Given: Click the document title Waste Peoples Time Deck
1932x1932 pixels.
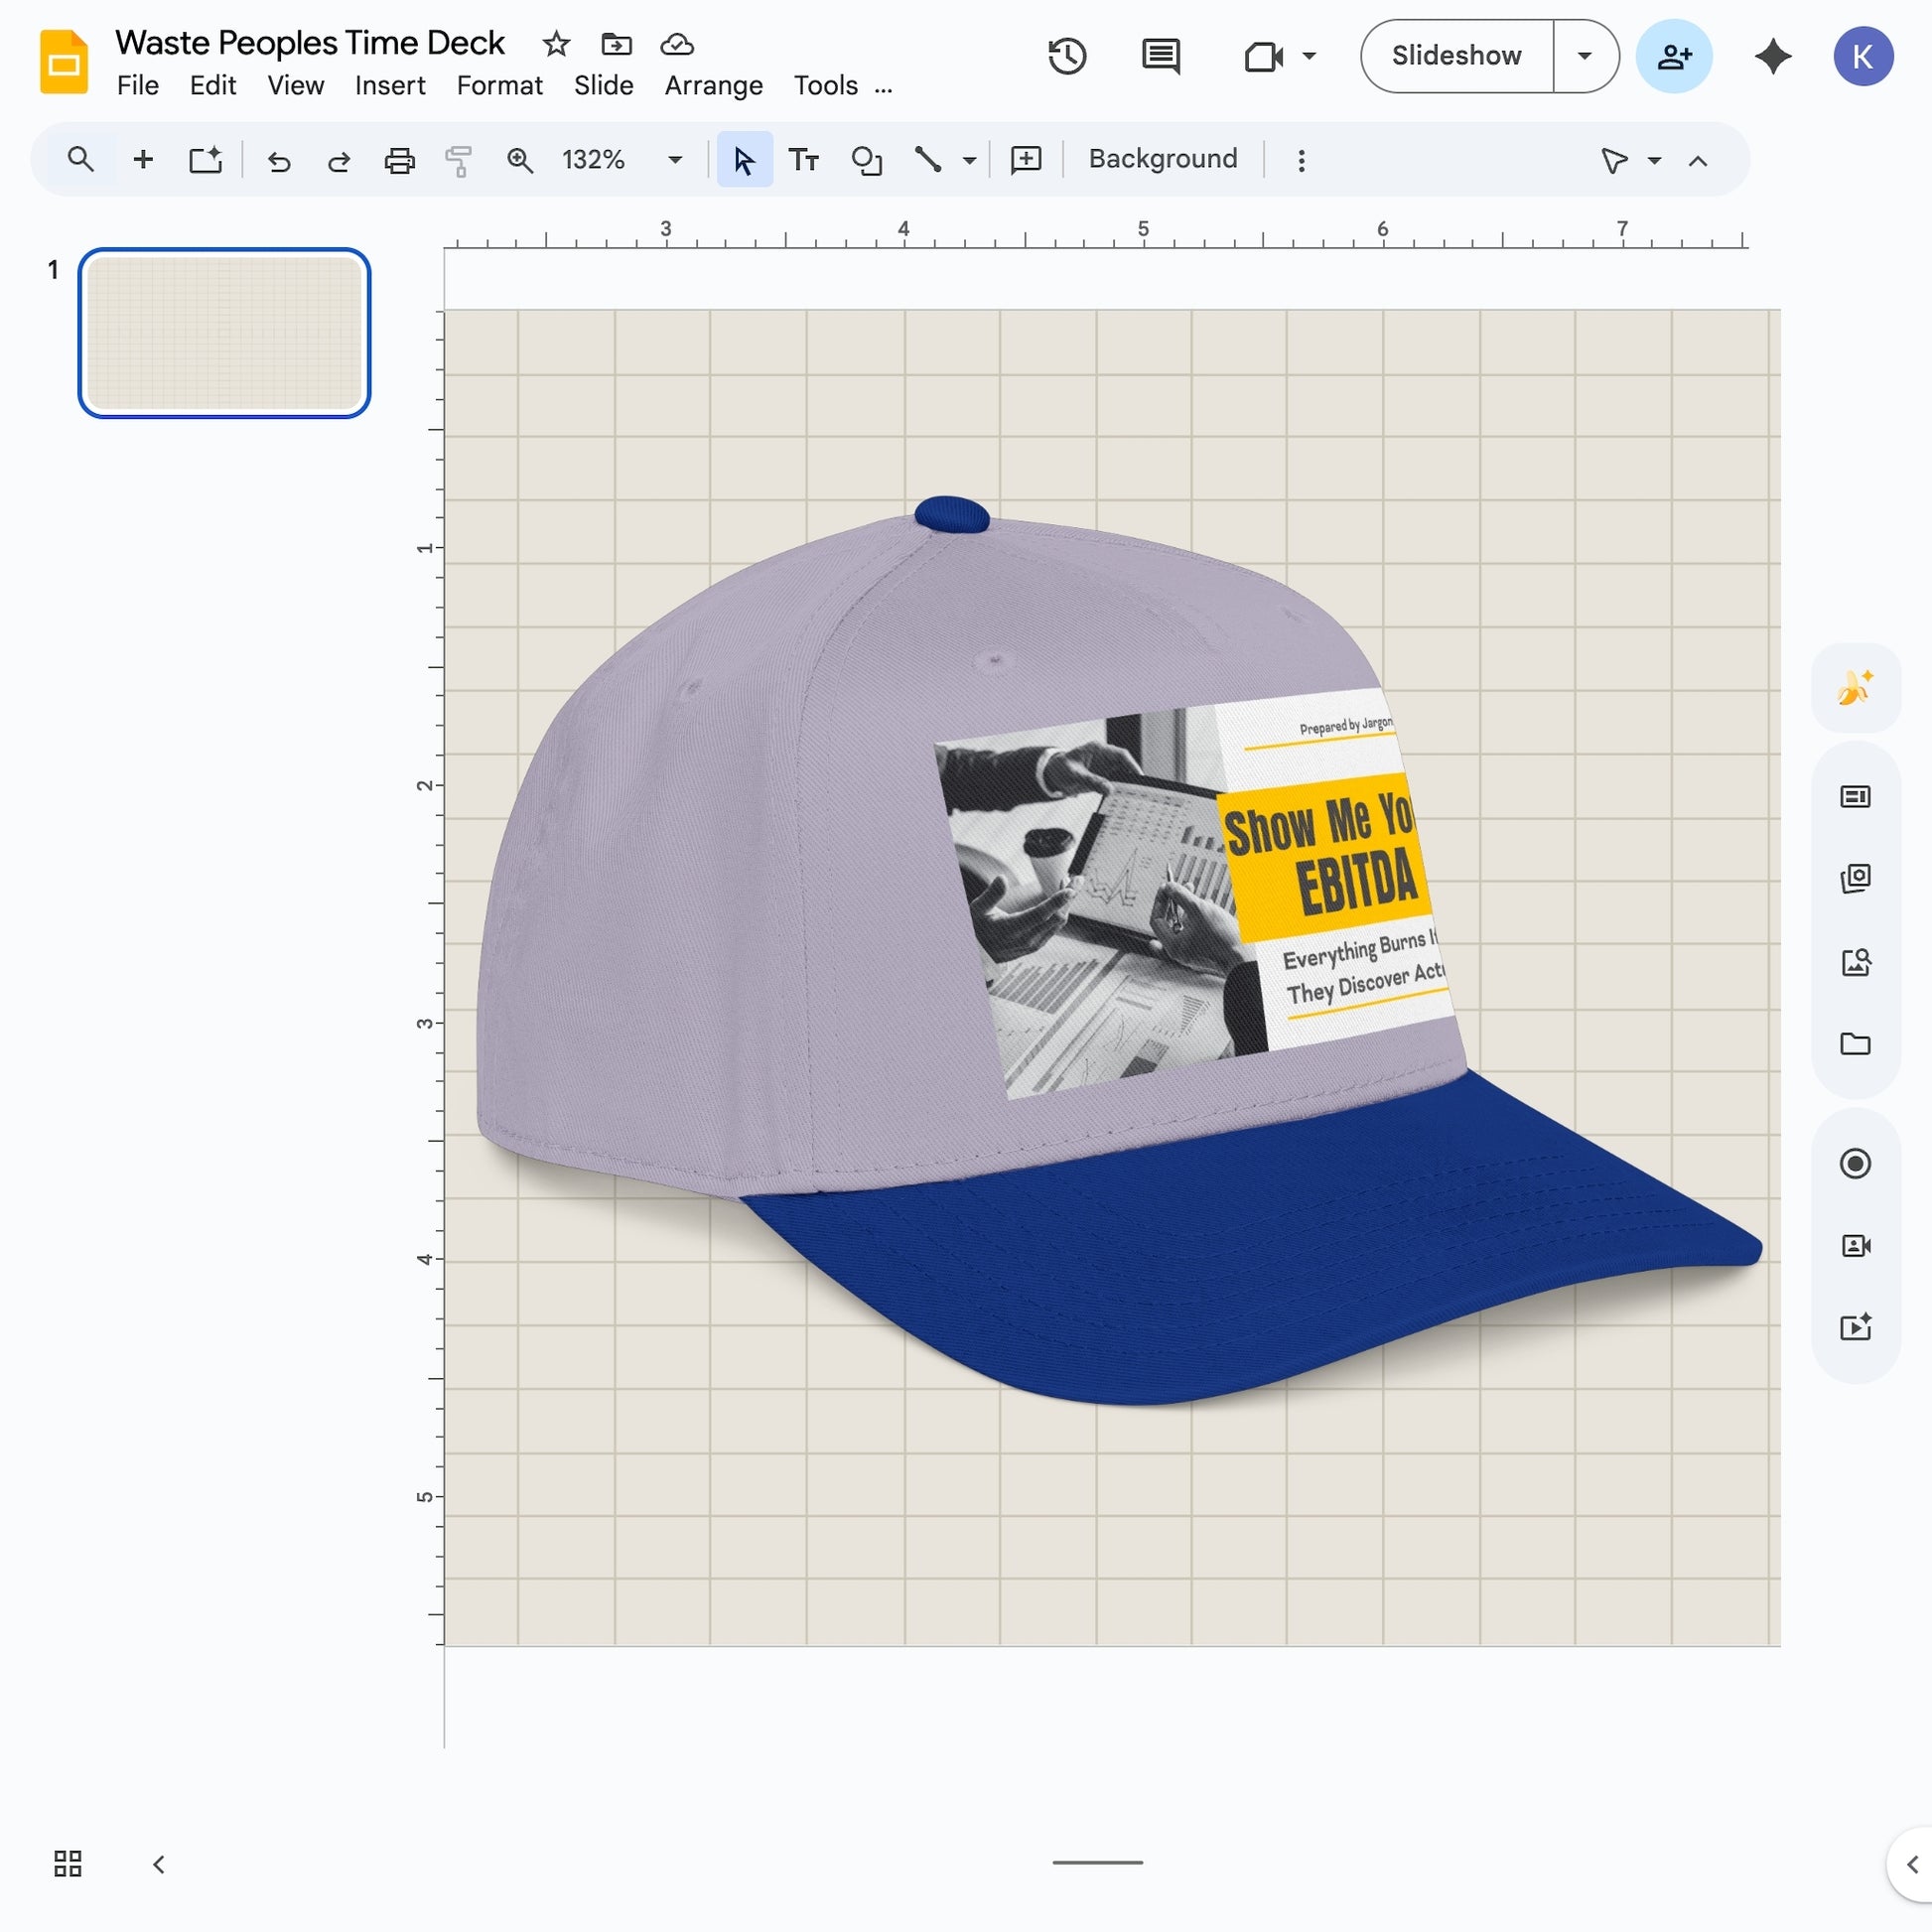Looking at the screenshot, I should click(x=310, y=43).
